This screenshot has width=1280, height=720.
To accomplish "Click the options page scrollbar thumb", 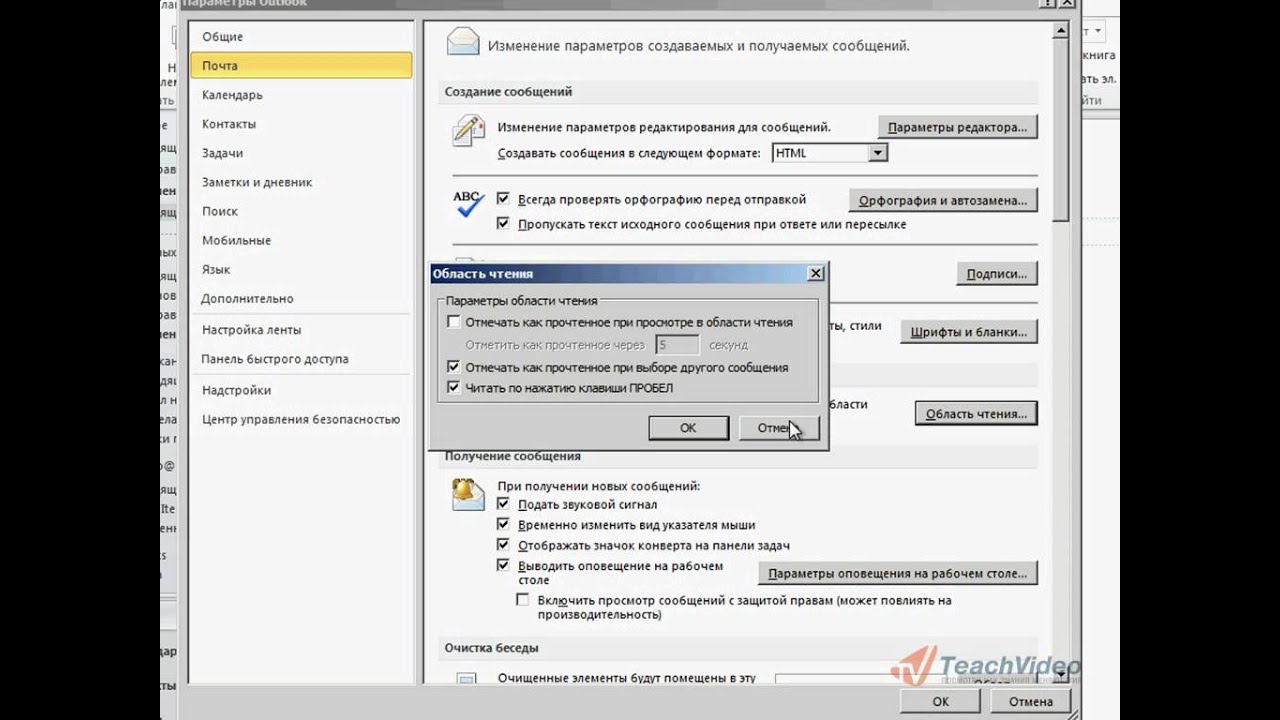I will [1062, 131].
